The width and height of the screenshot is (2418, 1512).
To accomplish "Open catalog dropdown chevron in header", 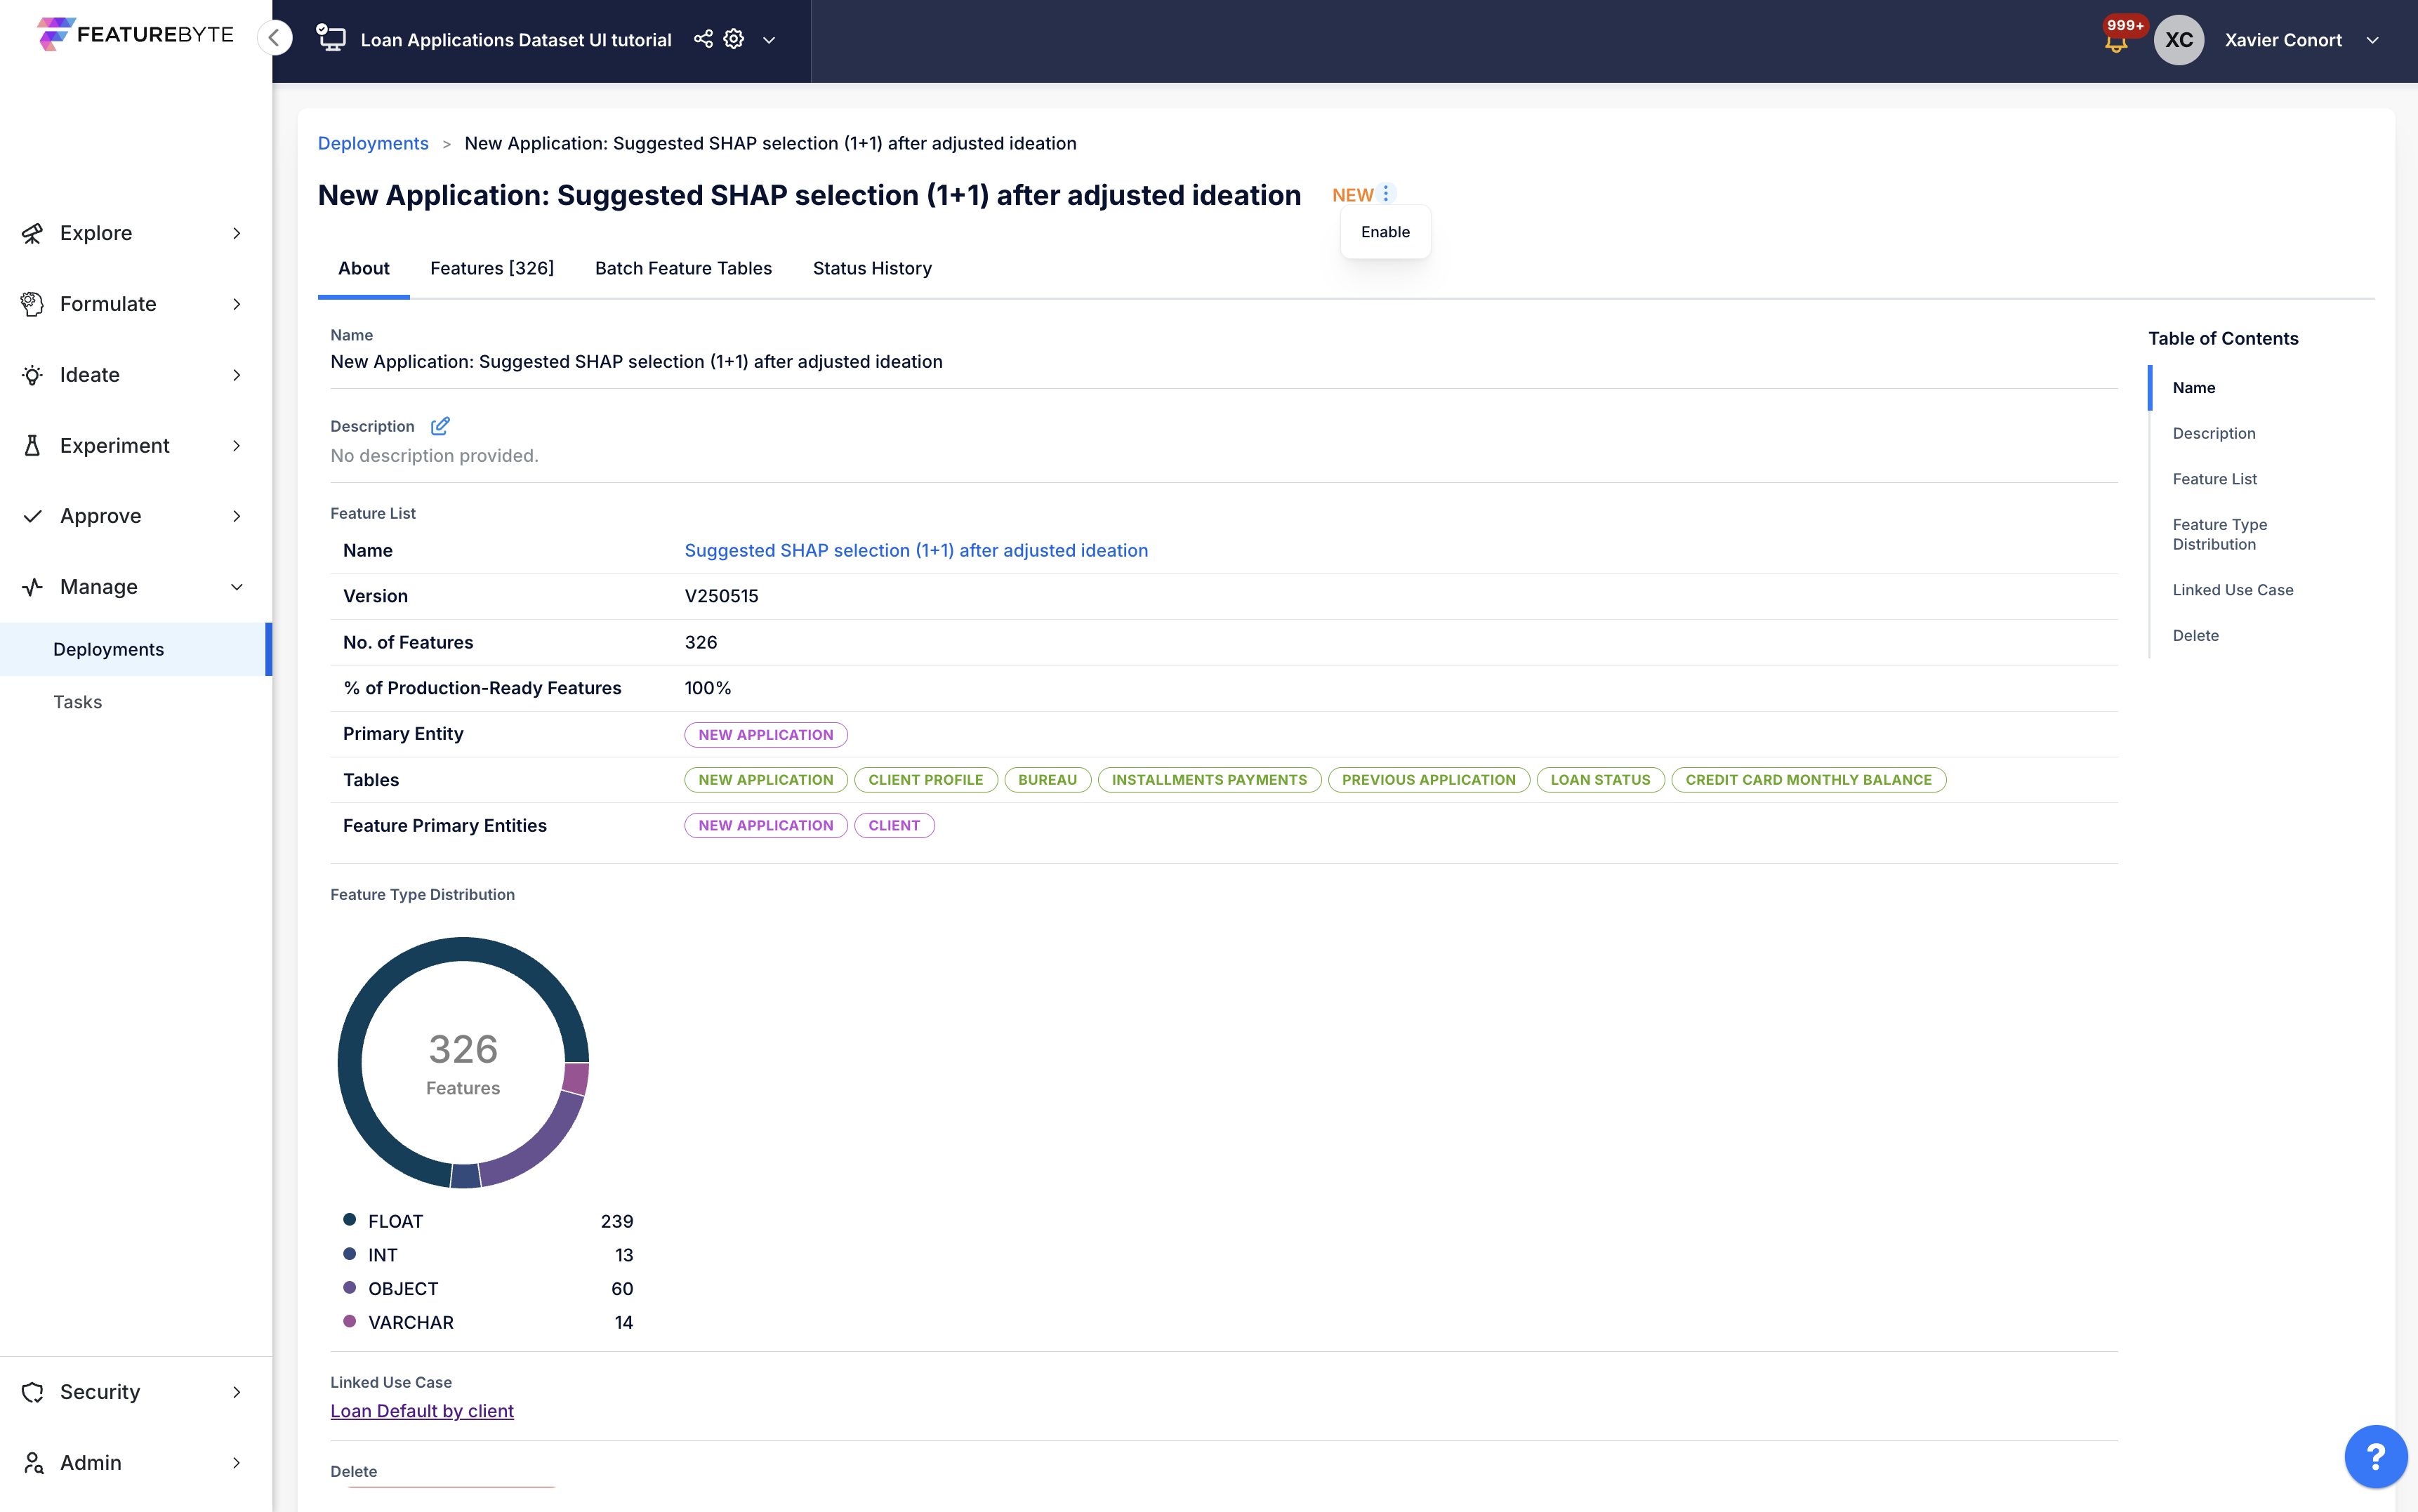I will (x=769, y=40).
